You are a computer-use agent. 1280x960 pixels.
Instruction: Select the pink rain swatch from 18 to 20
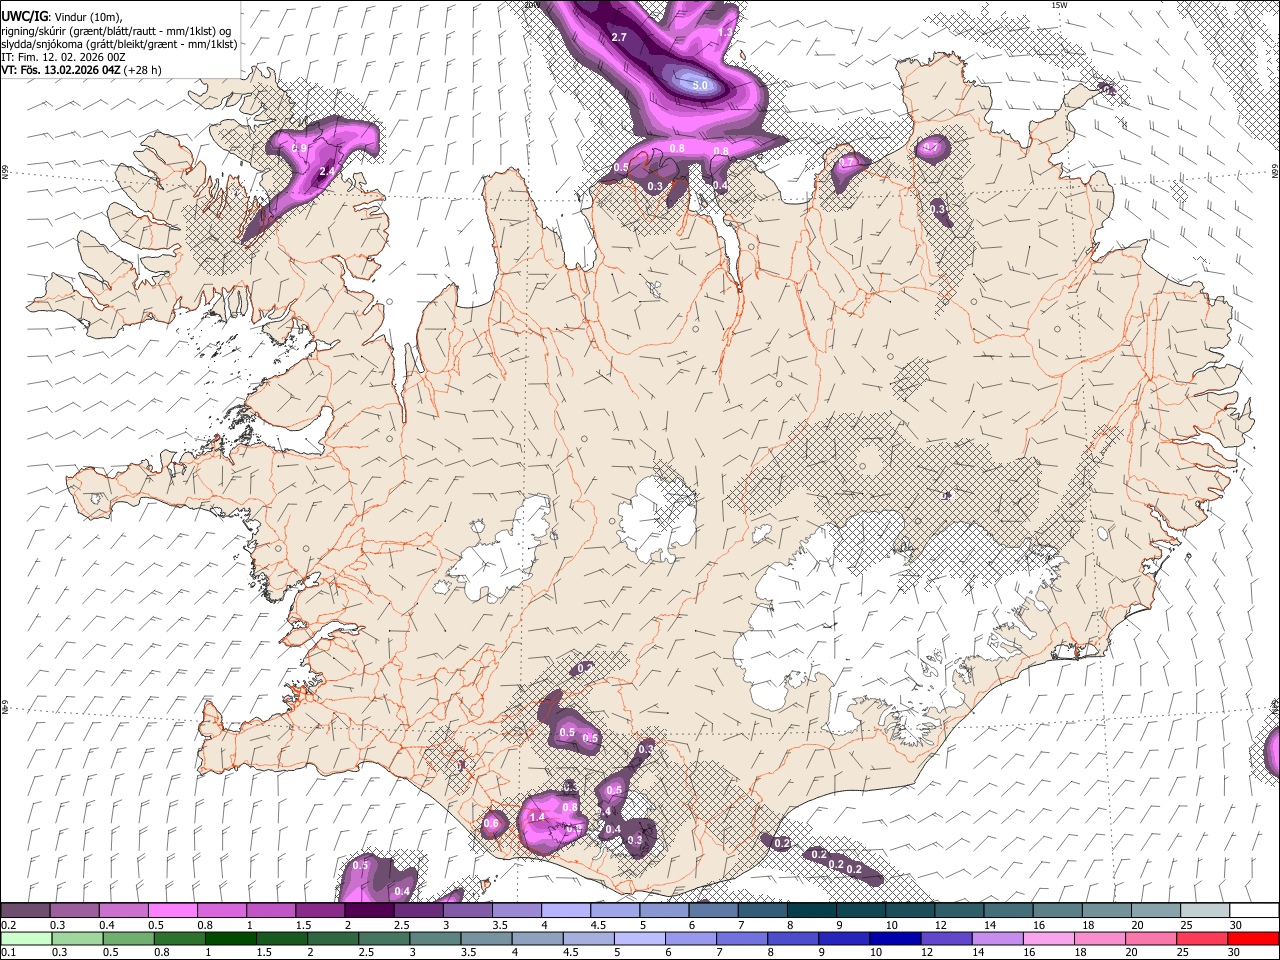1099,938
